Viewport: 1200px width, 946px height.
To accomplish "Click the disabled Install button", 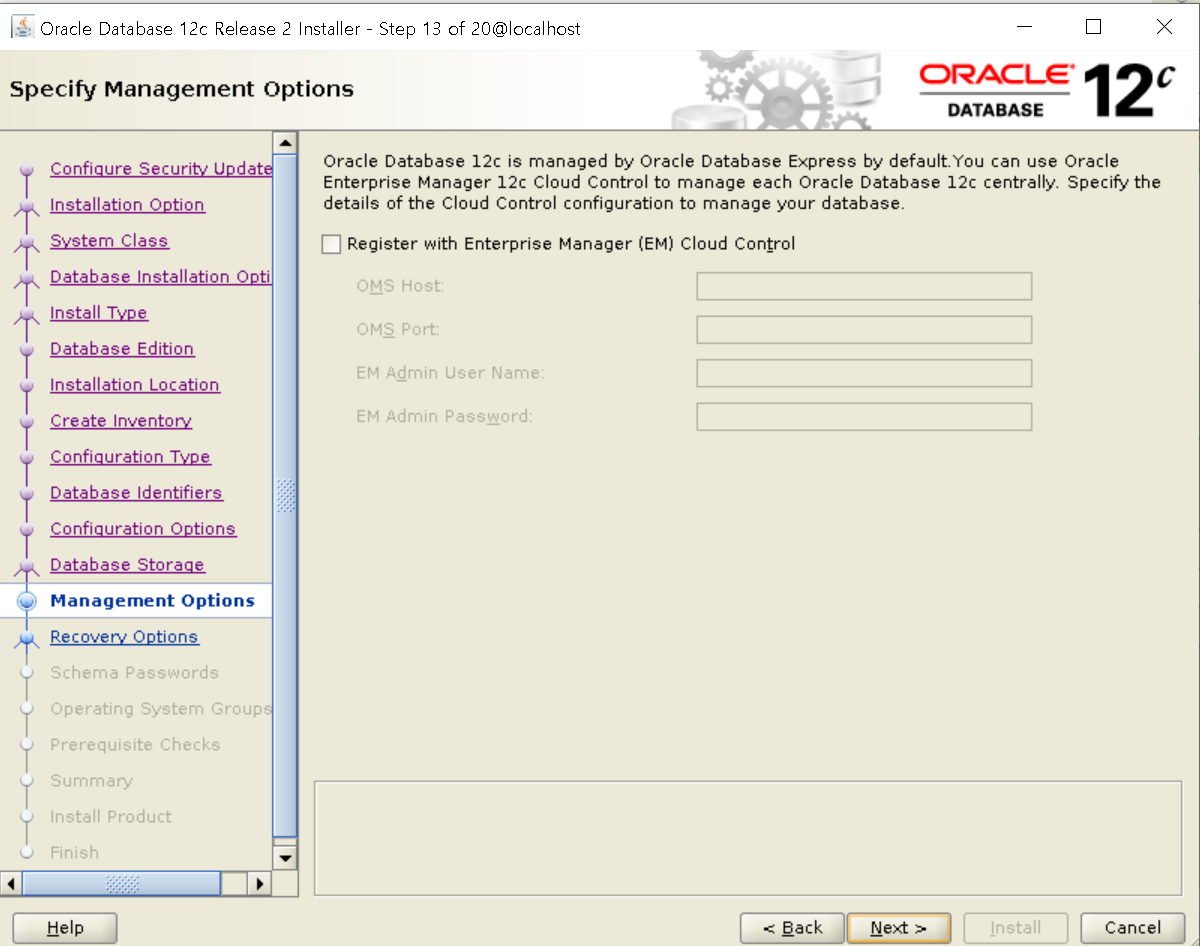I will click(x=1016, y=928).
